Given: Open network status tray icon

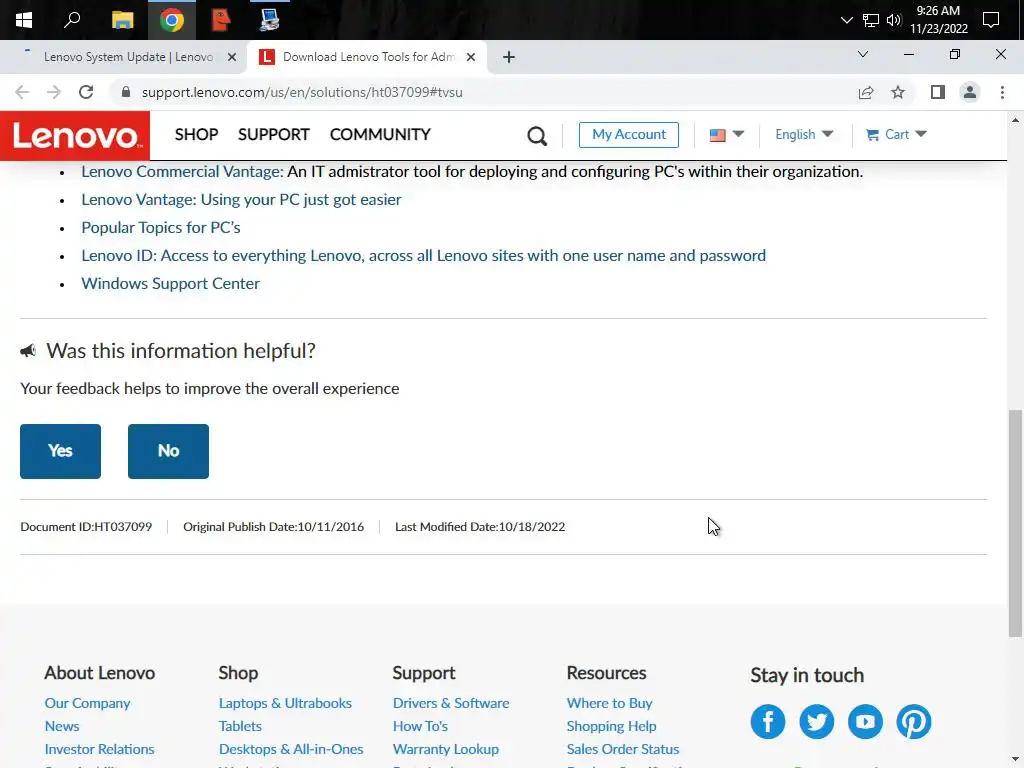Looking at the screenshot, I should 871,20.
